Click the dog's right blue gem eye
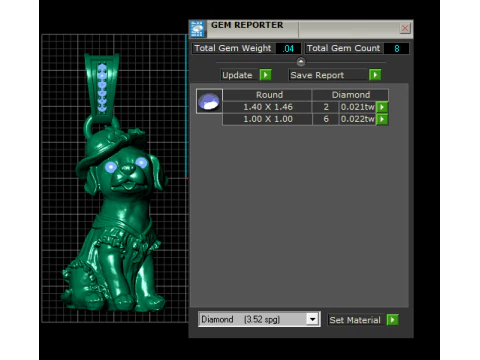 [141, 163]
